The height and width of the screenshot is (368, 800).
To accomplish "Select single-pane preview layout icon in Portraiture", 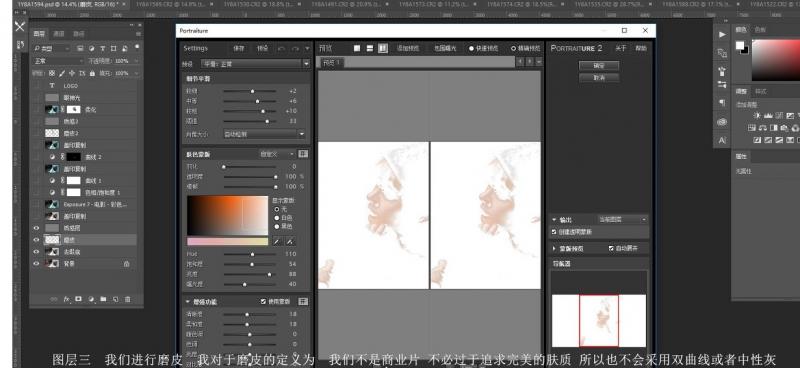I will point(357,48).
